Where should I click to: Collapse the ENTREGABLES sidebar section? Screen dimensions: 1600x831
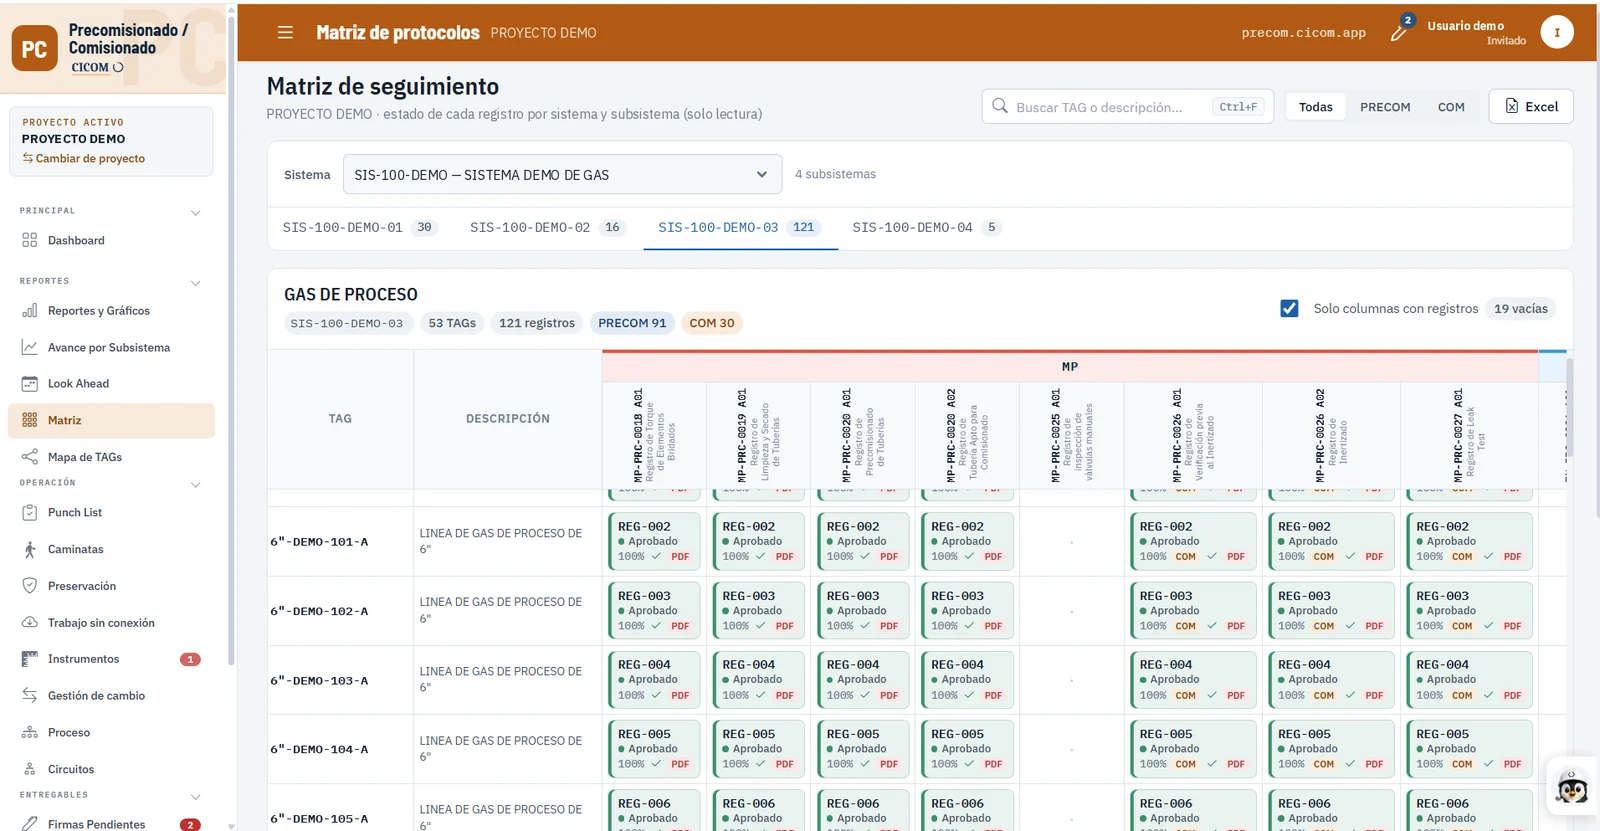click(x=196, y=797)
